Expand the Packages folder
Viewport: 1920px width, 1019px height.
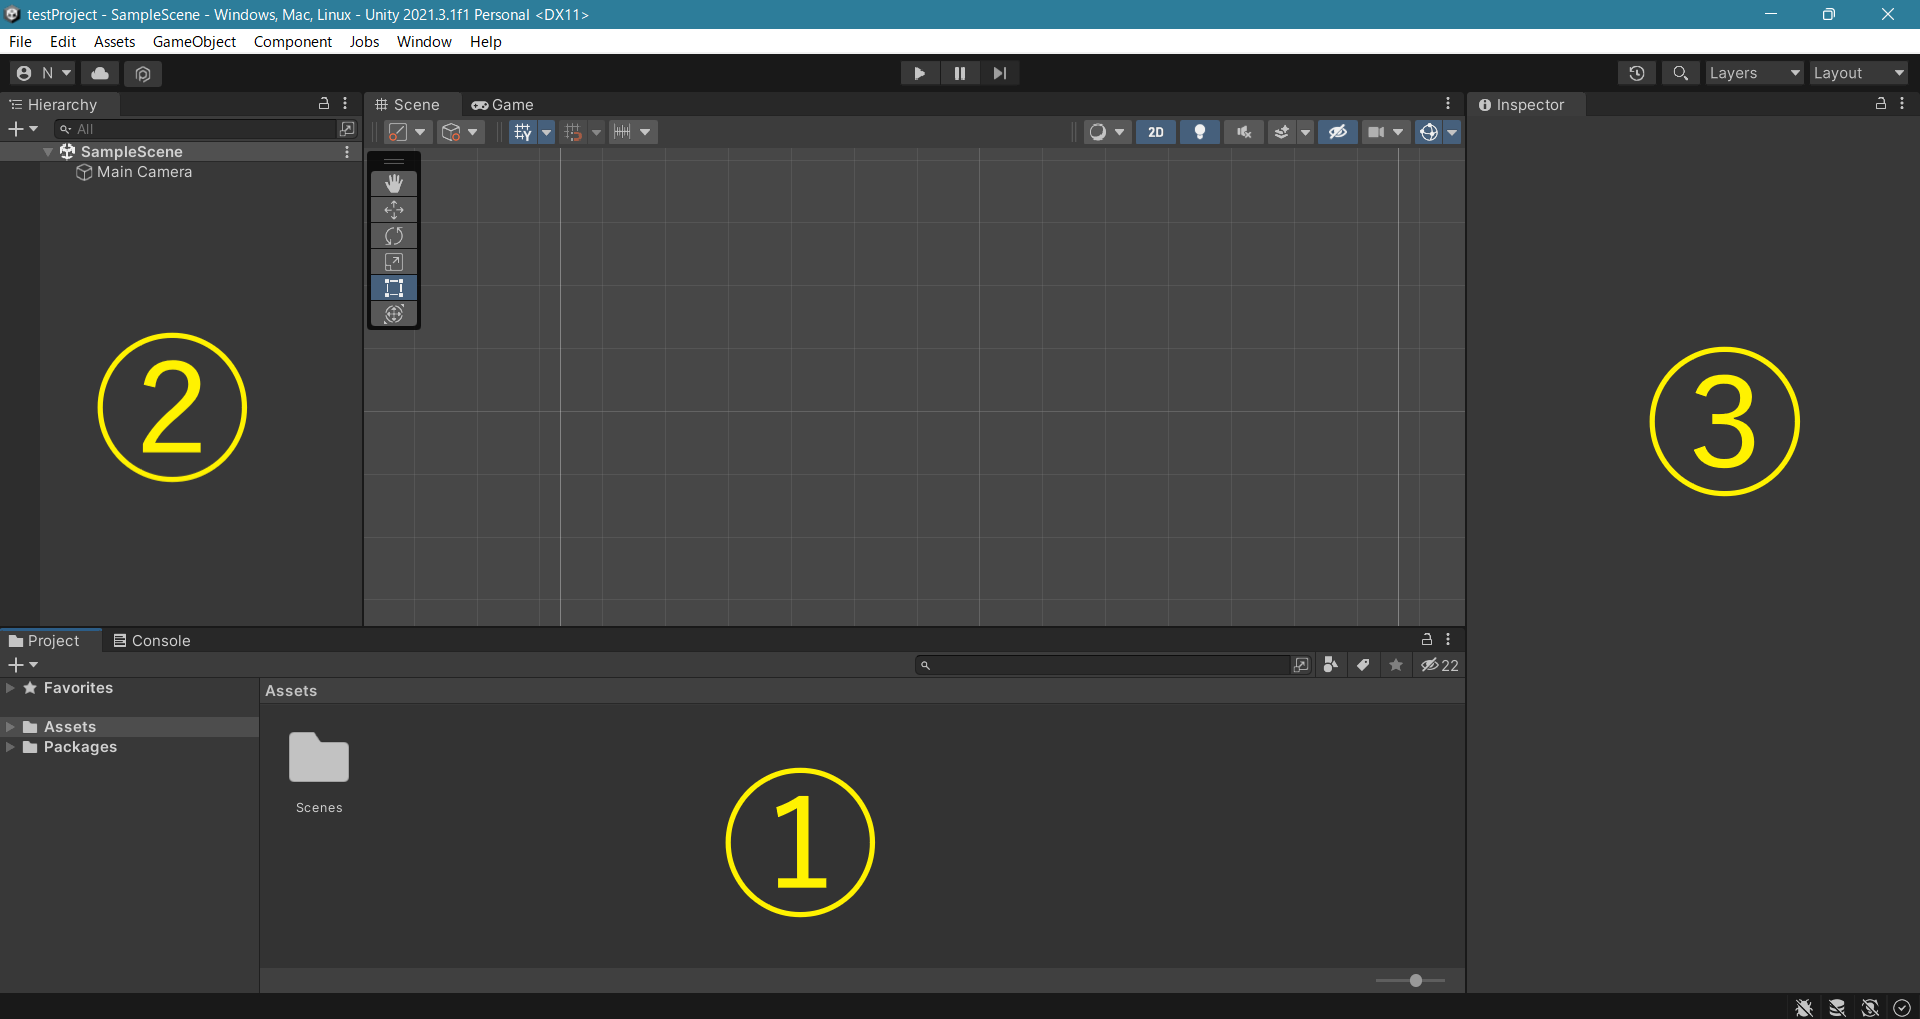click(11, 747)
